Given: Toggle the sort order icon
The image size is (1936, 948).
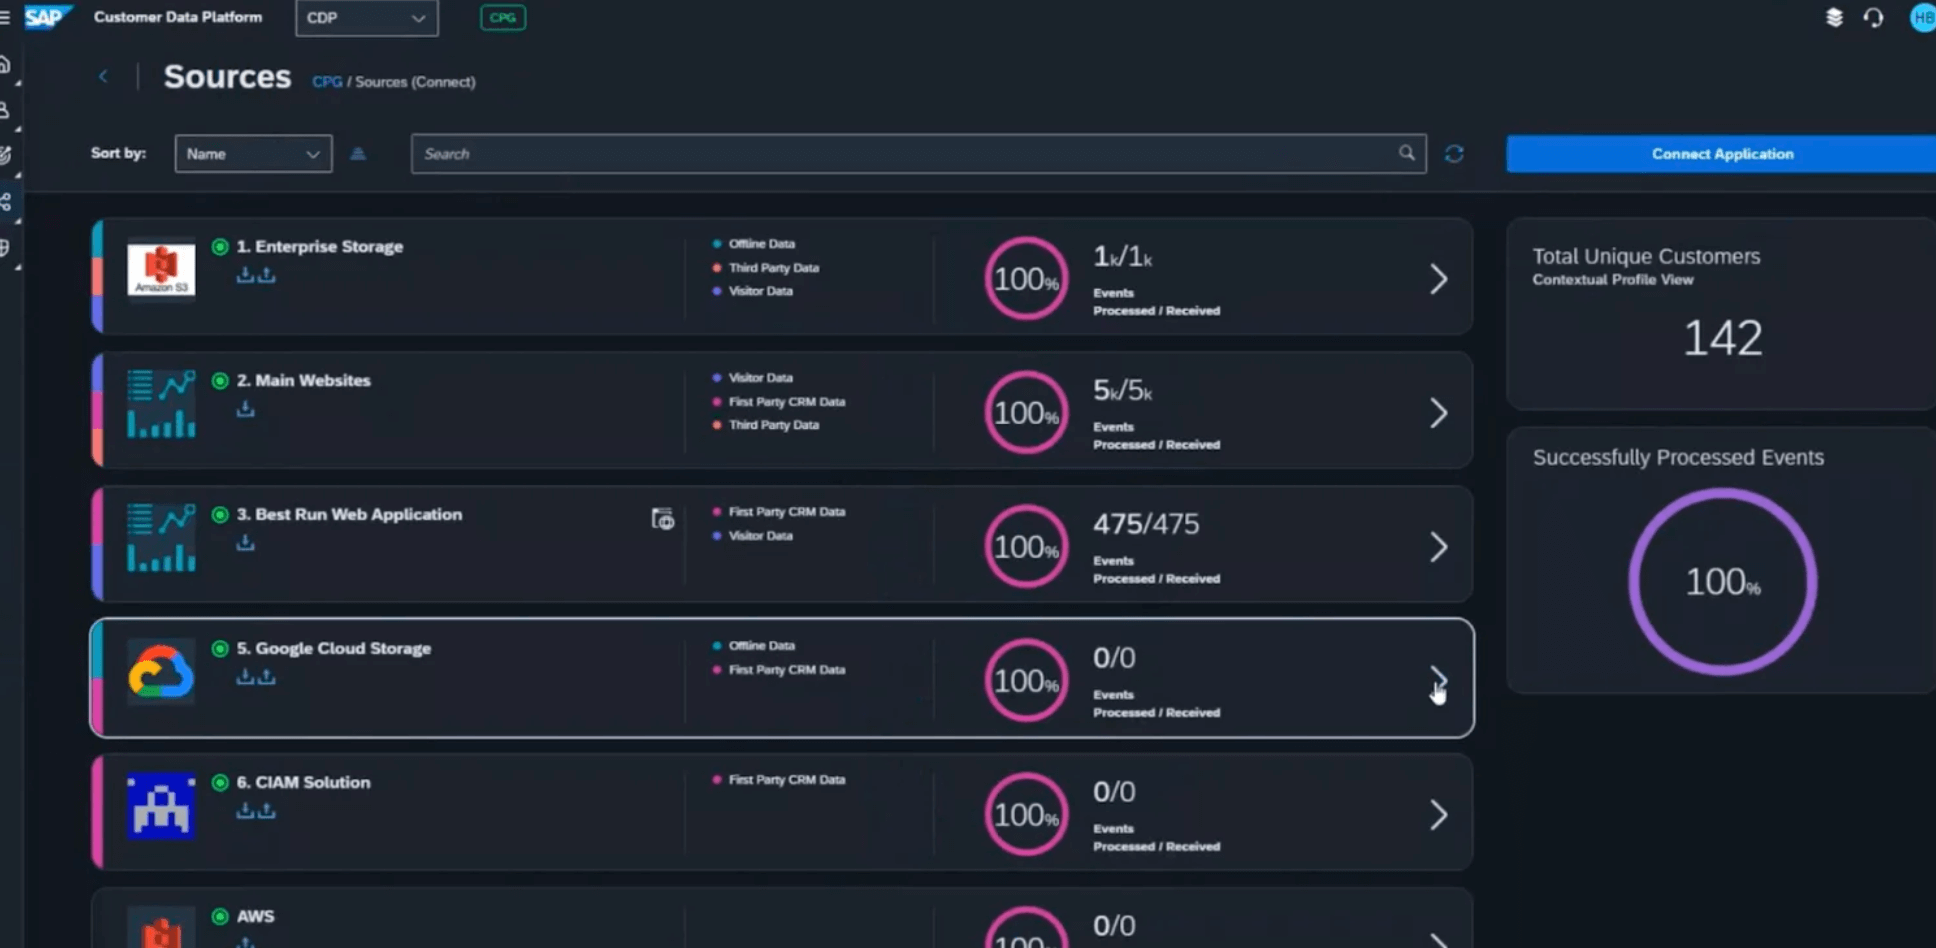Looking at the screenshot, I should (x=358, y=154).
